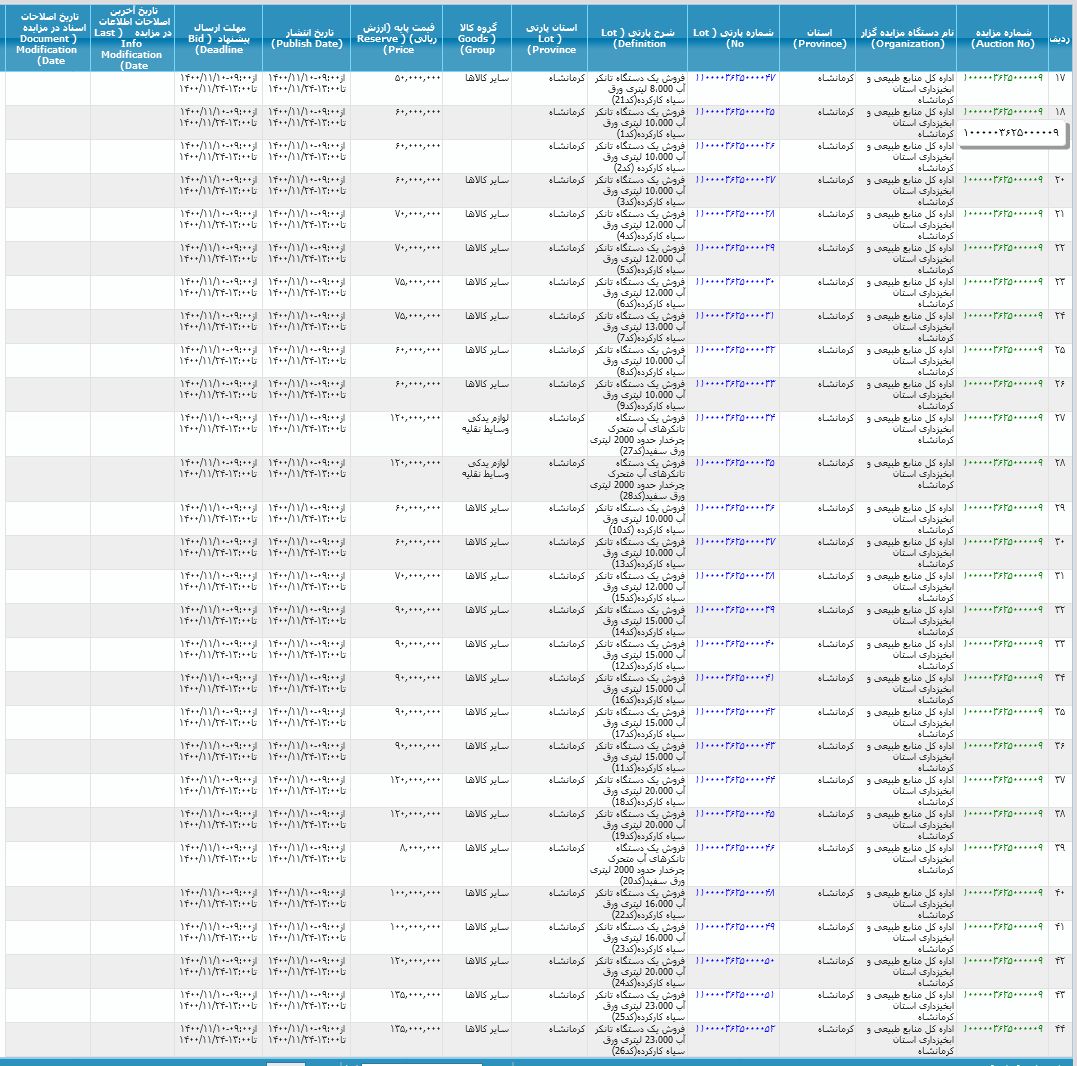1077x1066 pixels.
Task: Click the Last Info Modification Date header
Action: point(132,38)
